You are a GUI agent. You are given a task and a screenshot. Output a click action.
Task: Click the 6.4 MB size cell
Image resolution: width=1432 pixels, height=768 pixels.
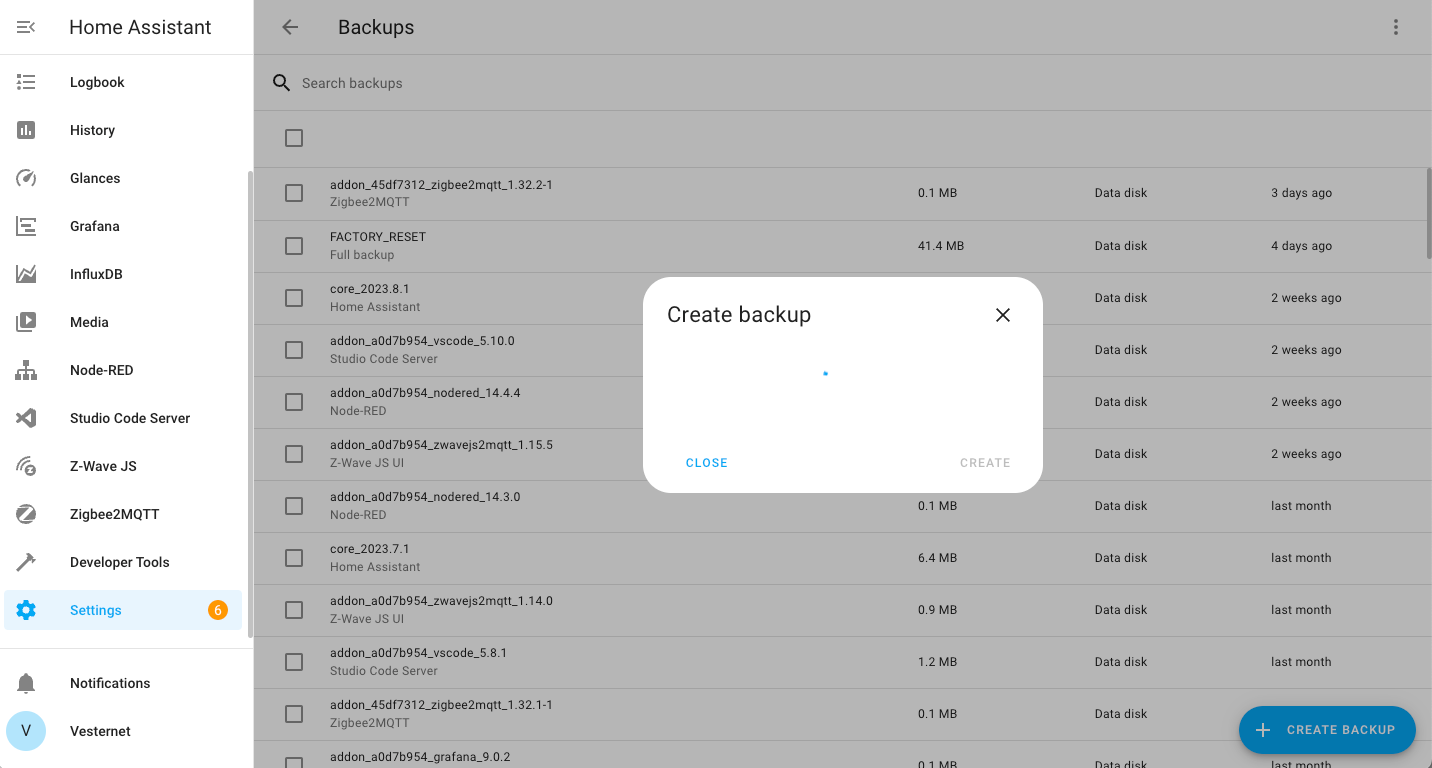coord(937,558)
